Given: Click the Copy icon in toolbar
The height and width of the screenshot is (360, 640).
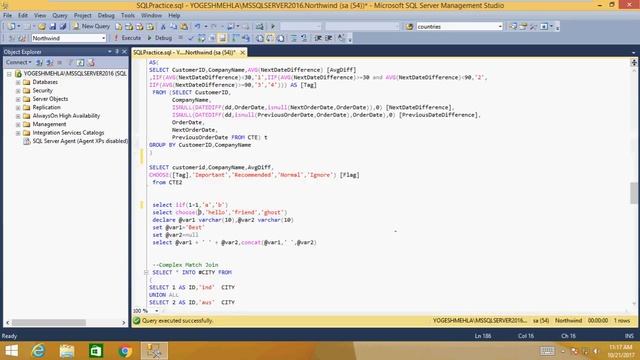Looking at the screenshot, I should tap(173, 27).
